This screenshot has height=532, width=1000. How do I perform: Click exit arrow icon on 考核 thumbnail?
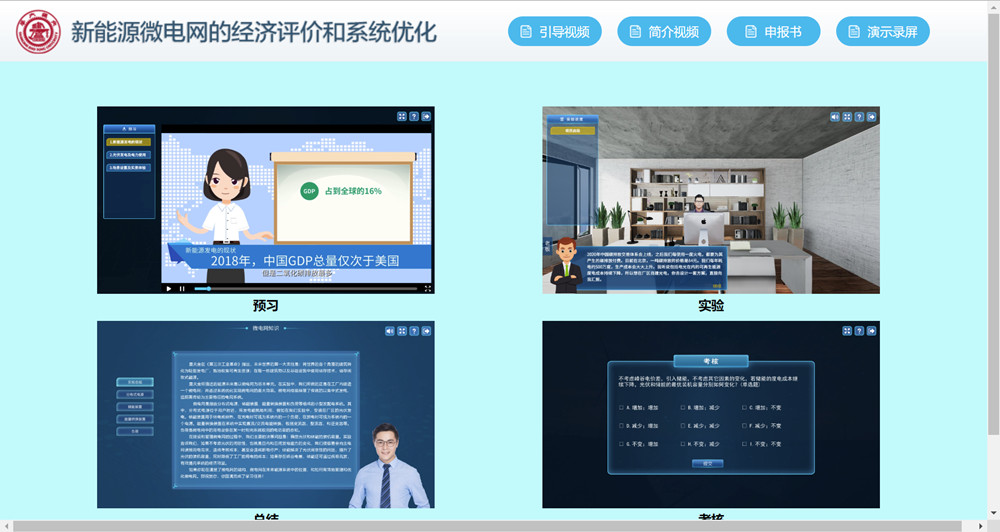tap(871, 330)
